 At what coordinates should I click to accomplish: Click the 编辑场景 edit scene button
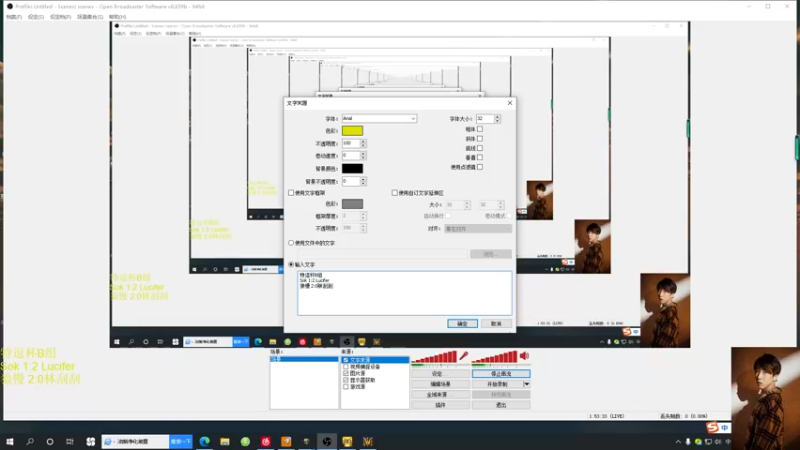[x=440, y=384]
